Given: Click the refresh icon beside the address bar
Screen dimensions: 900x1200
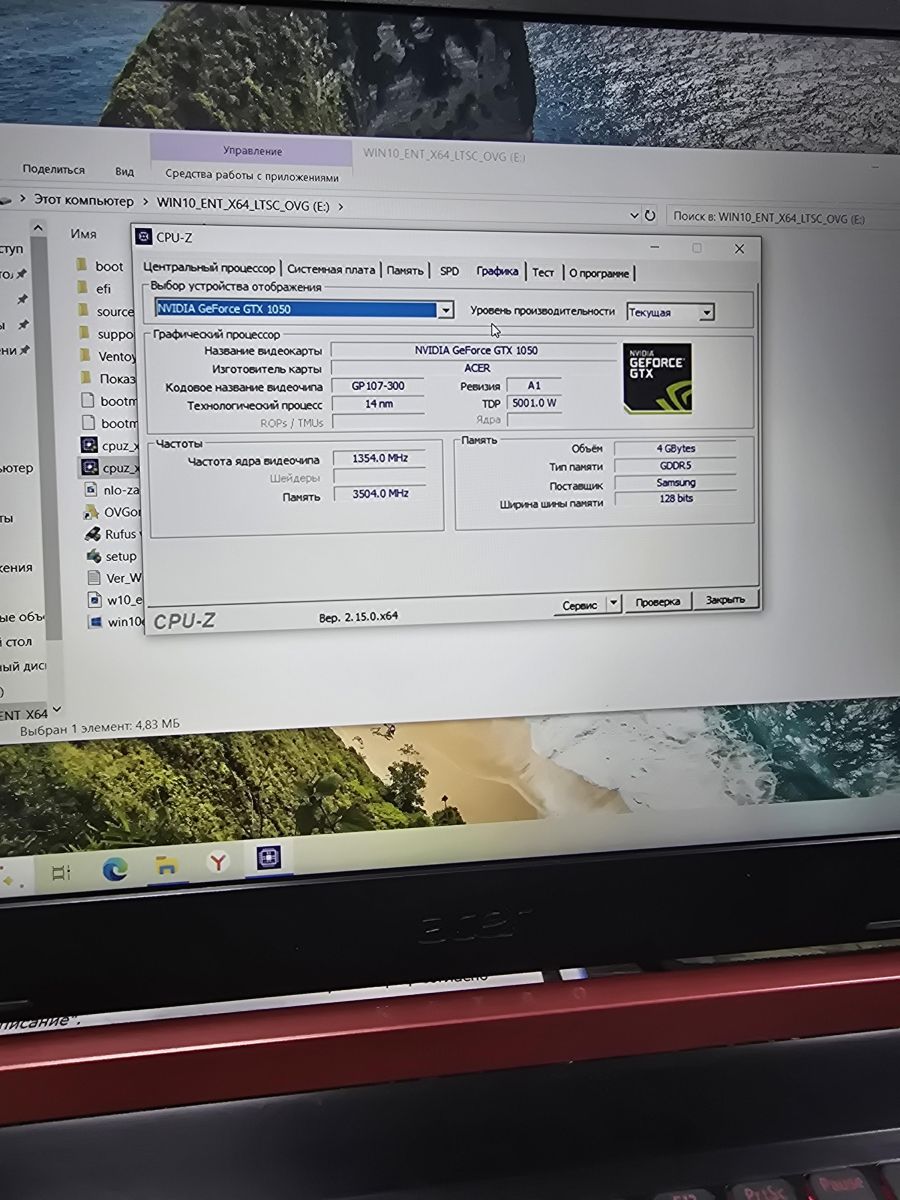Looking at the screenshot, I should tap(650, 215).
